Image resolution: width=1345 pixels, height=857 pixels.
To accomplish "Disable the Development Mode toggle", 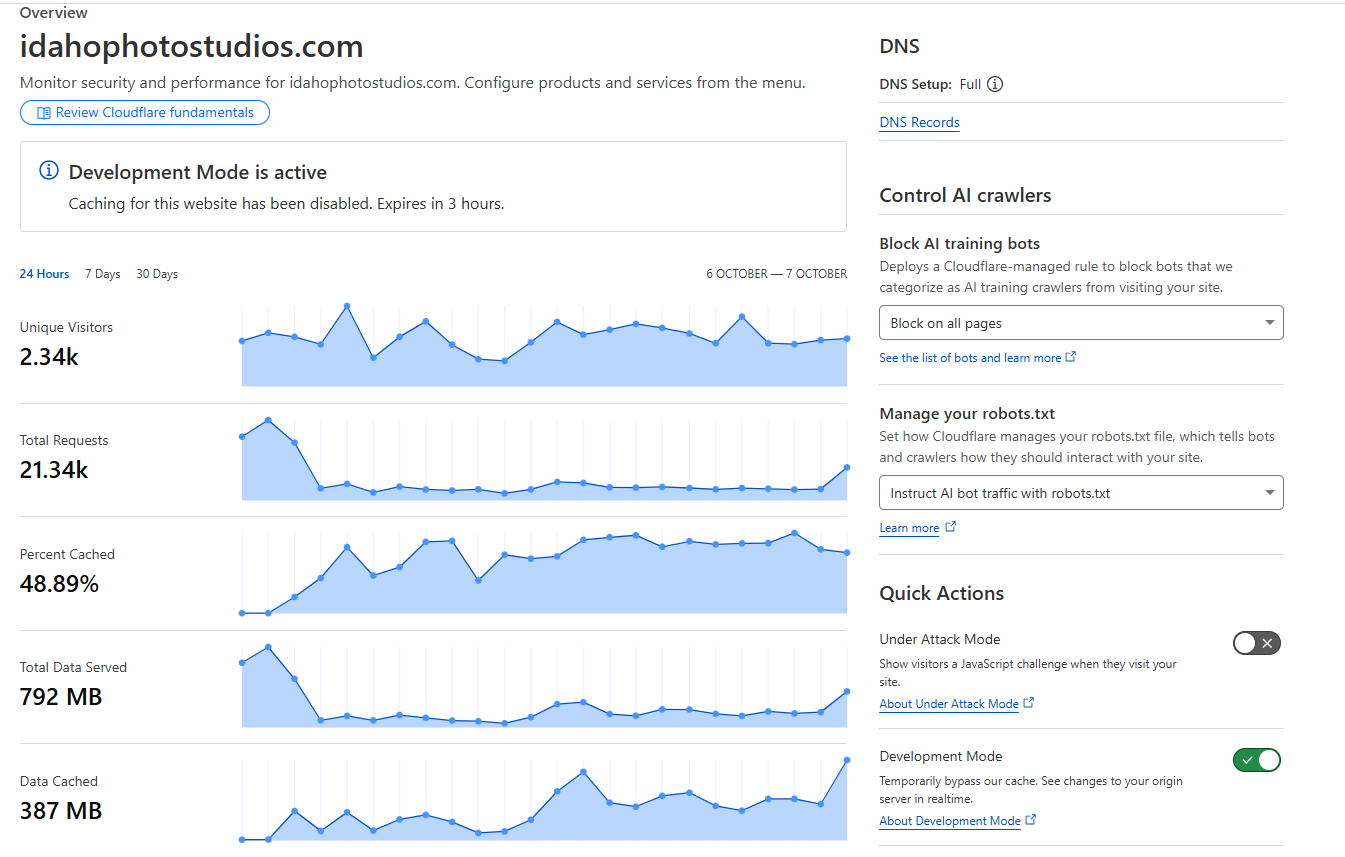I will click(x=1256, y=760).
